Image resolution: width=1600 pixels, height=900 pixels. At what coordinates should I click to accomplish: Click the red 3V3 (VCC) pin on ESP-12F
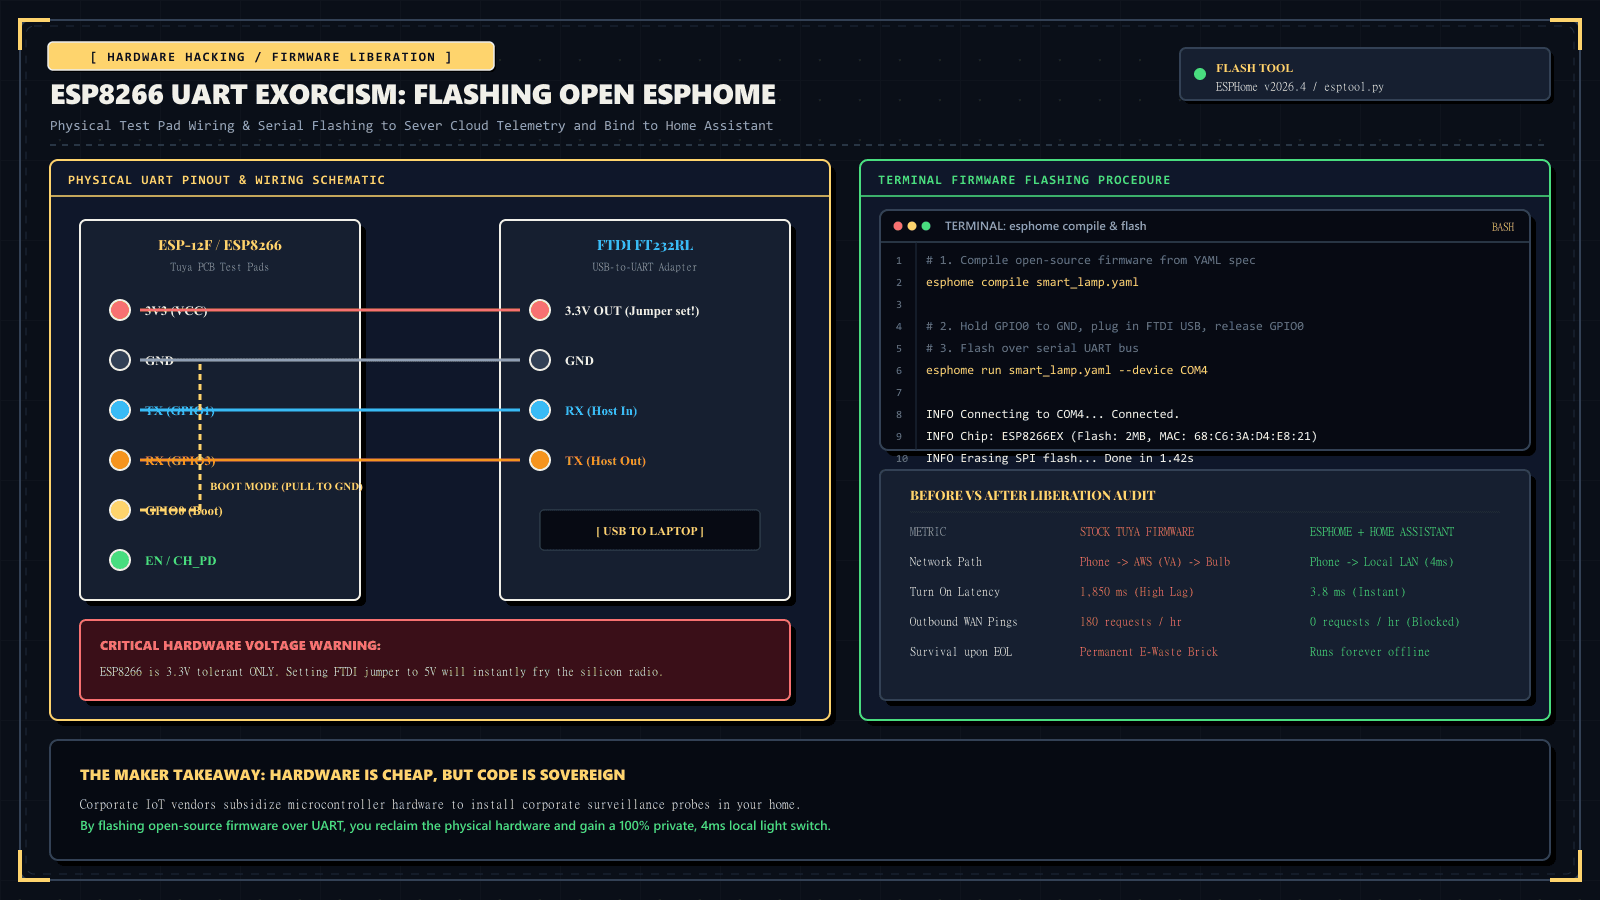[120, 310]
